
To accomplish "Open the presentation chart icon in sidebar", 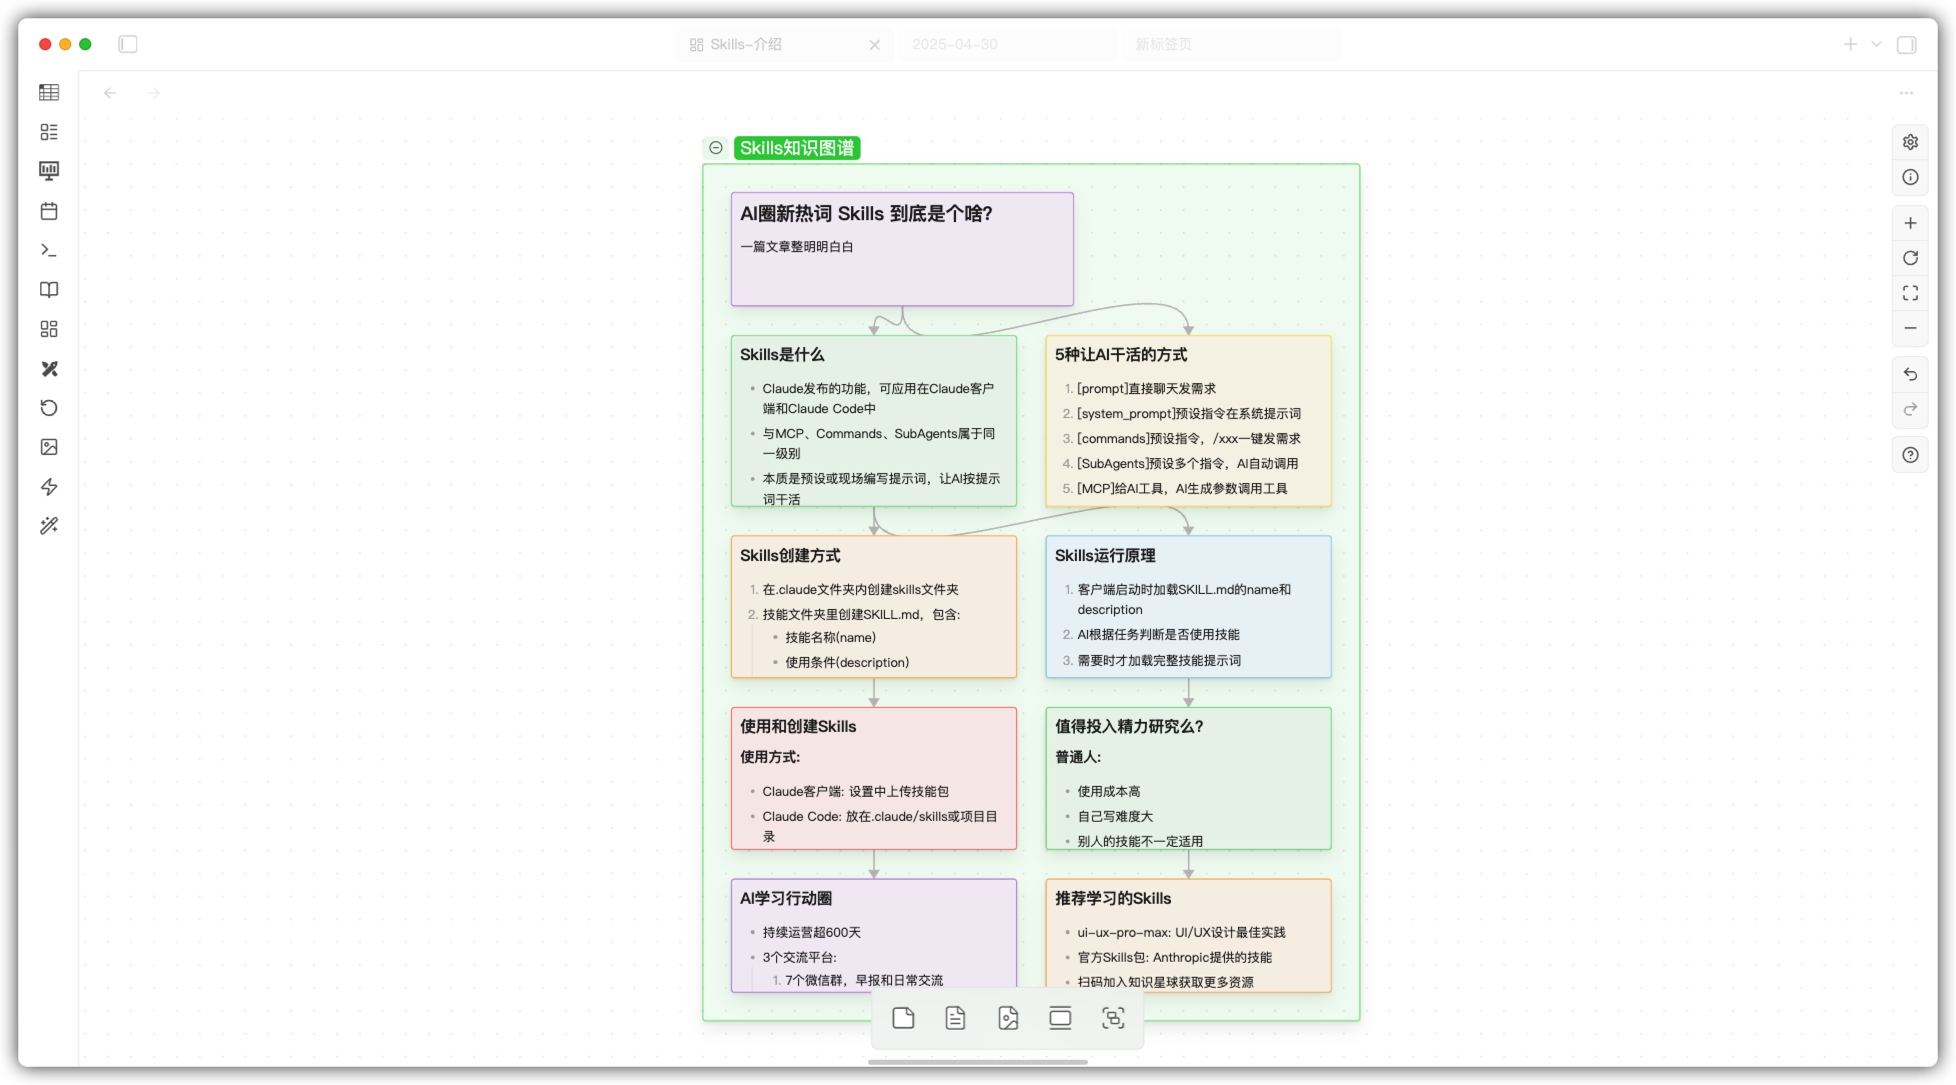I will tap(49, 171).
